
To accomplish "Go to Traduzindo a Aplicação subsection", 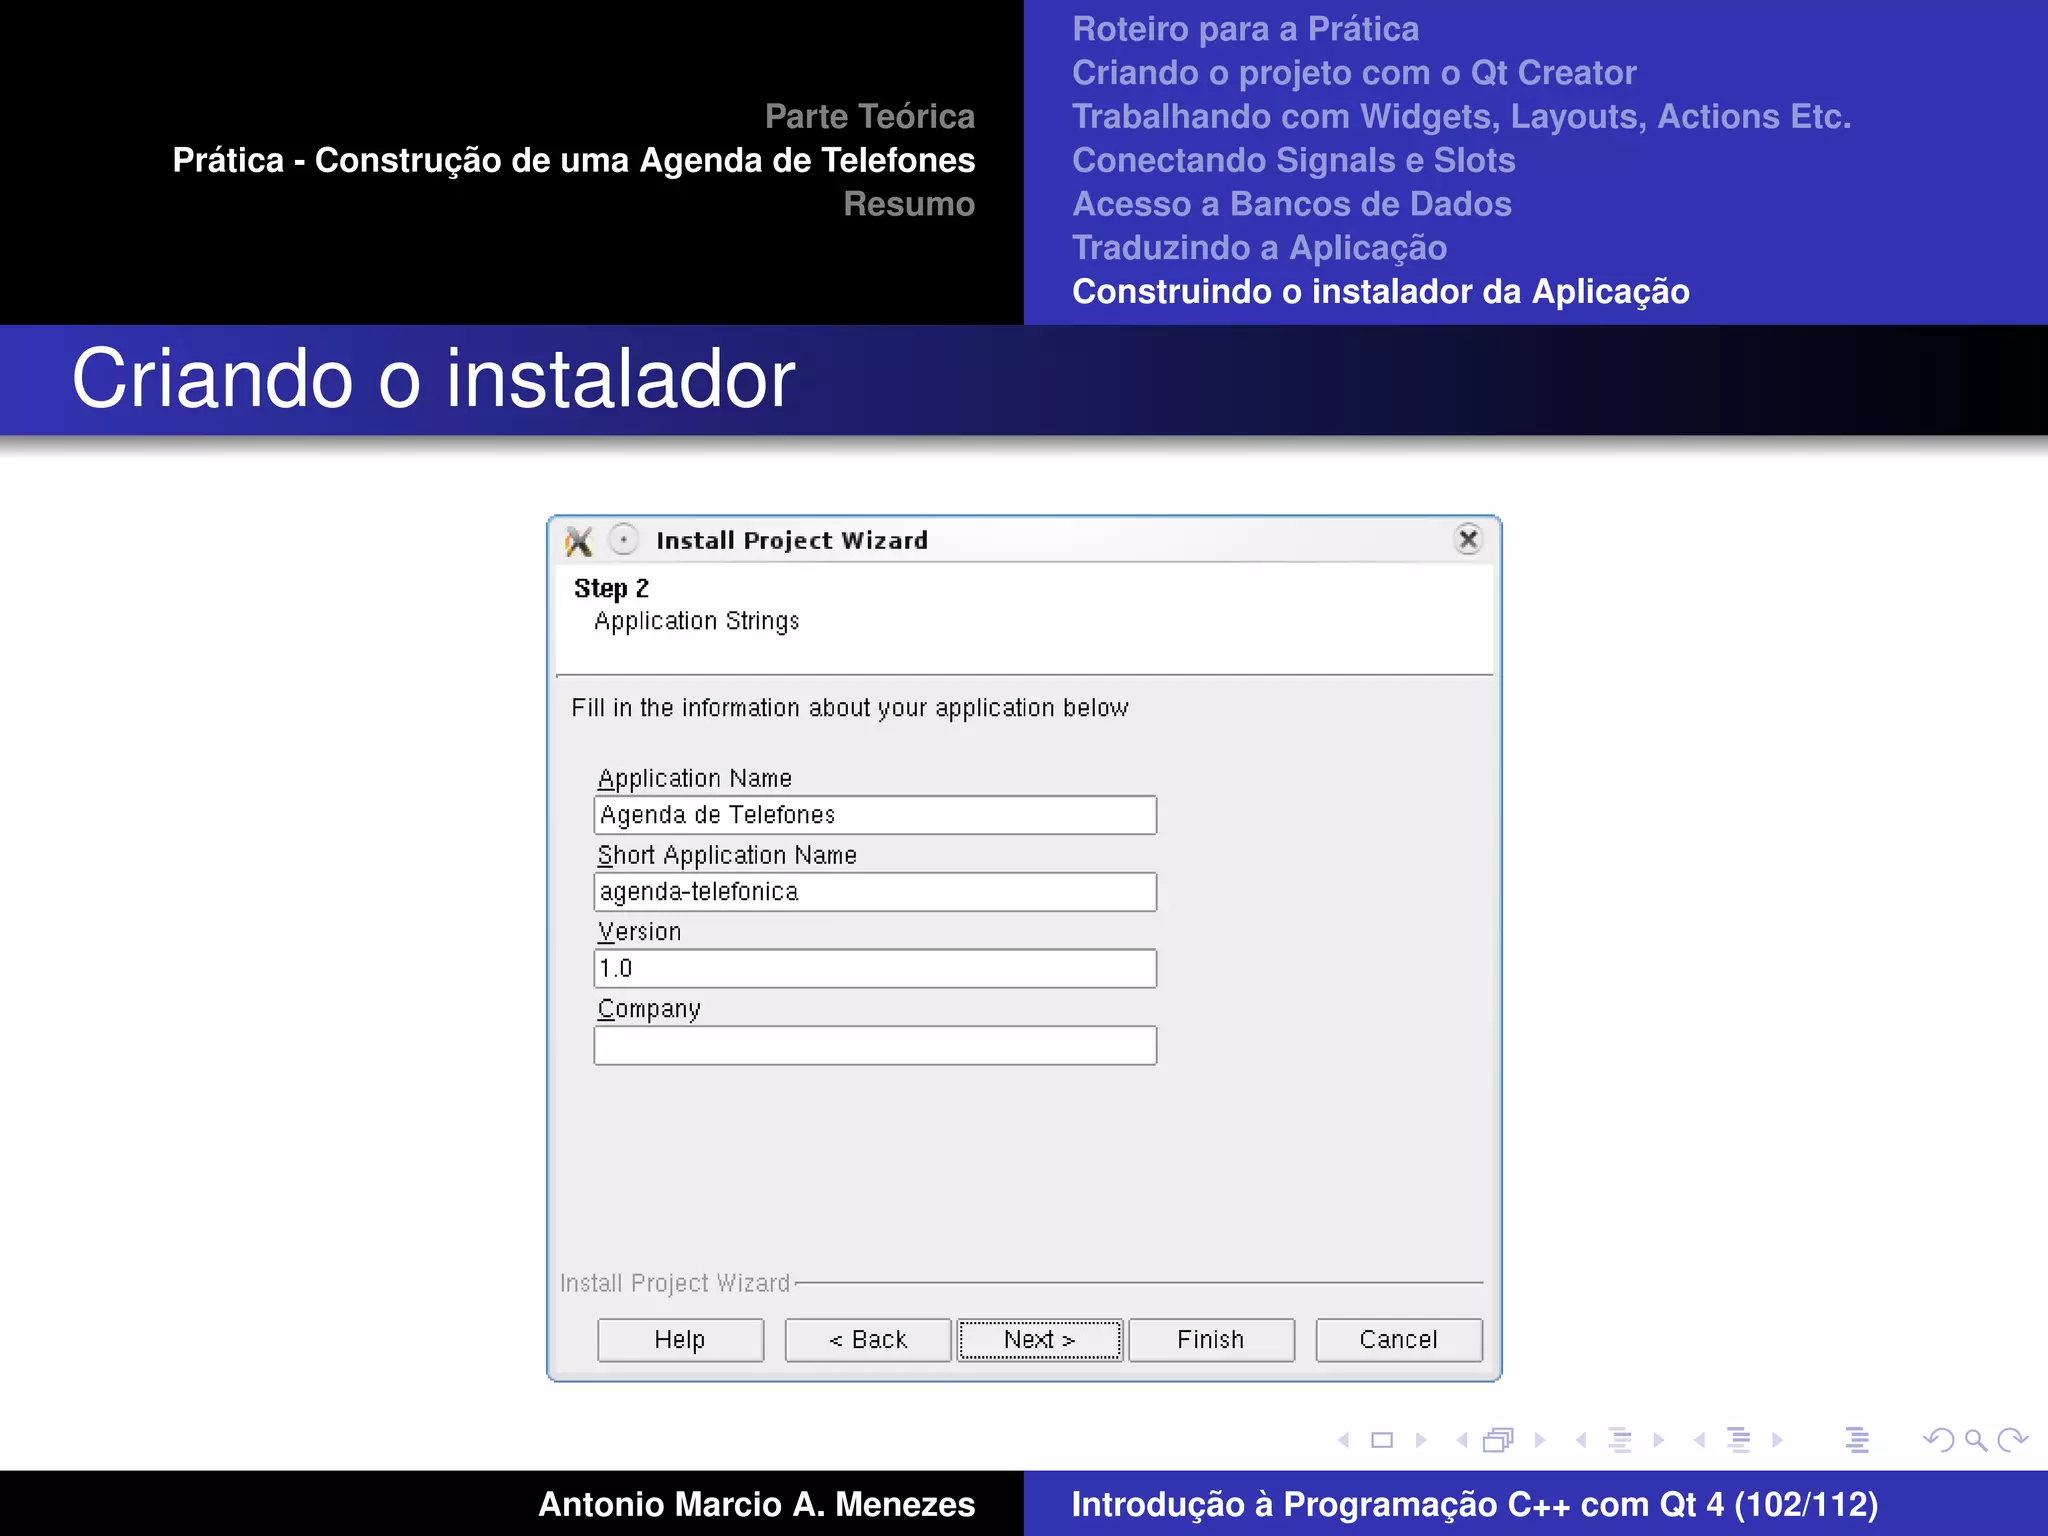I will 1260,248.
